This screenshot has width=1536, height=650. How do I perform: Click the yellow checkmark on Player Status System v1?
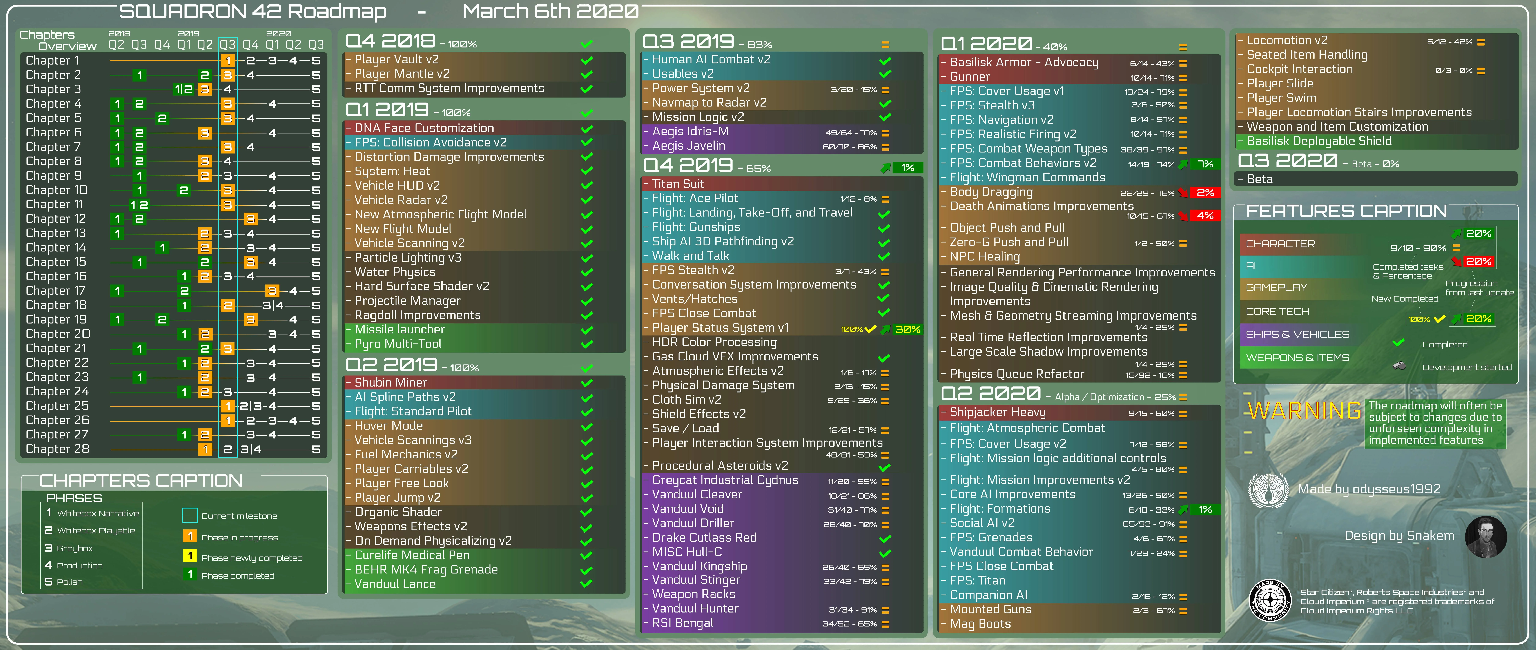click(x=870, y=329)
